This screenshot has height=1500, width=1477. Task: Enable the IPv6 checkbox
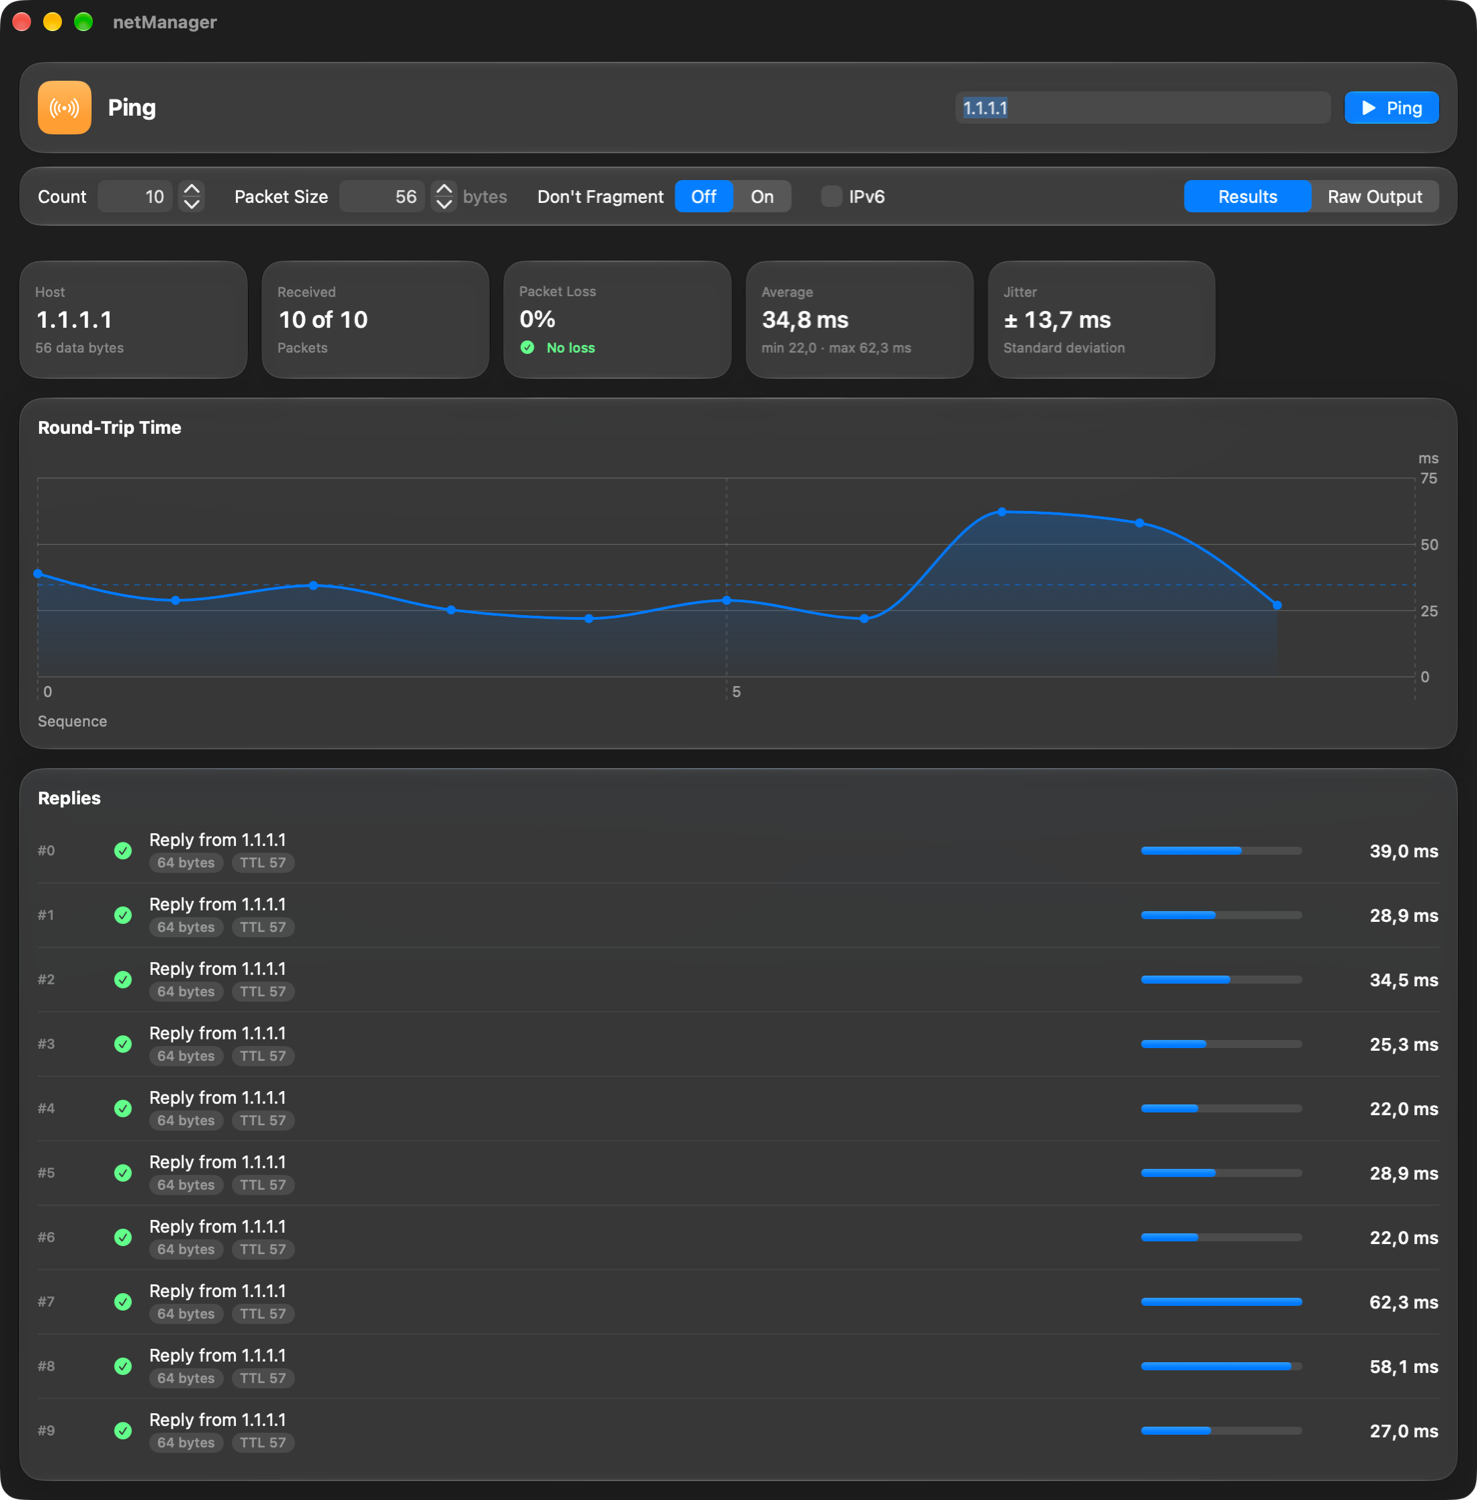(831, 197)
